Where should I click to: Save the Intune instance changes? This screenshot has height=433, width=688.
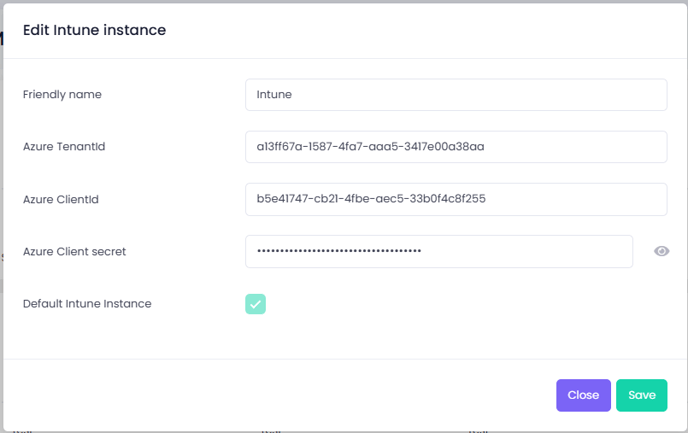641,395
